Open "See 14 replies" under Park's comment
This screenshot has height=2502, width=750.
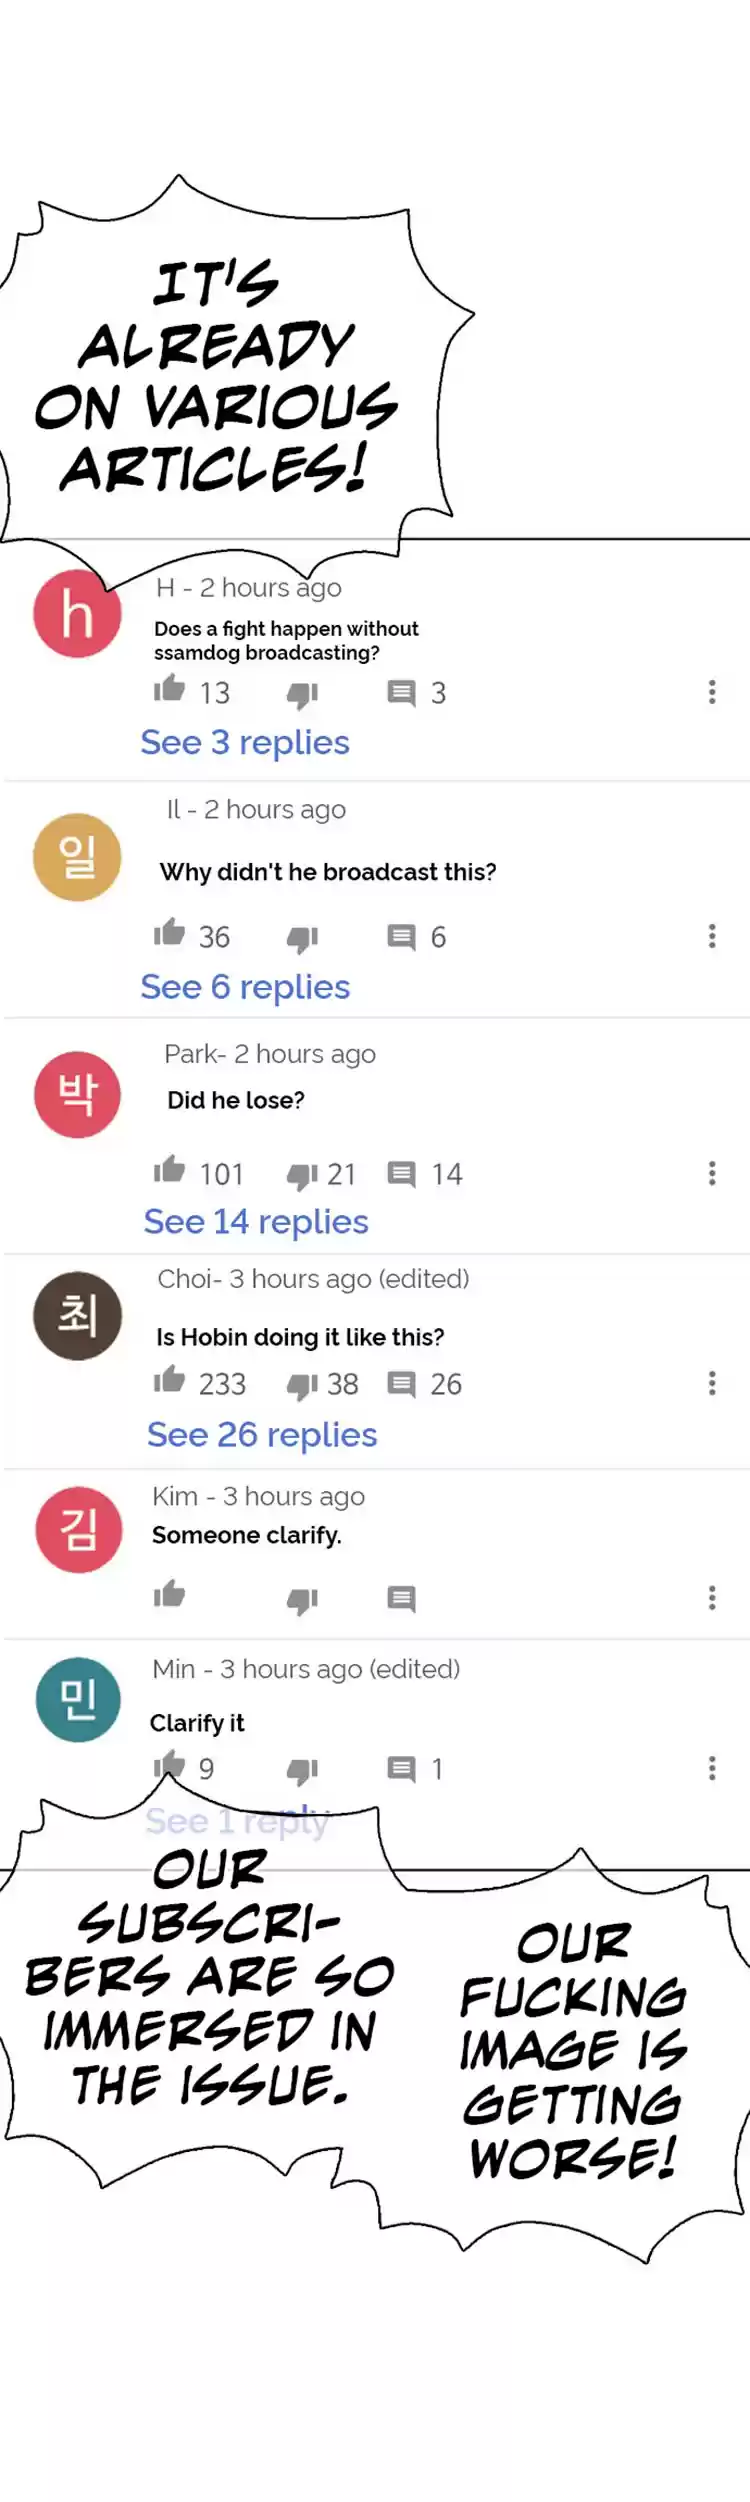pos(256,1222)
